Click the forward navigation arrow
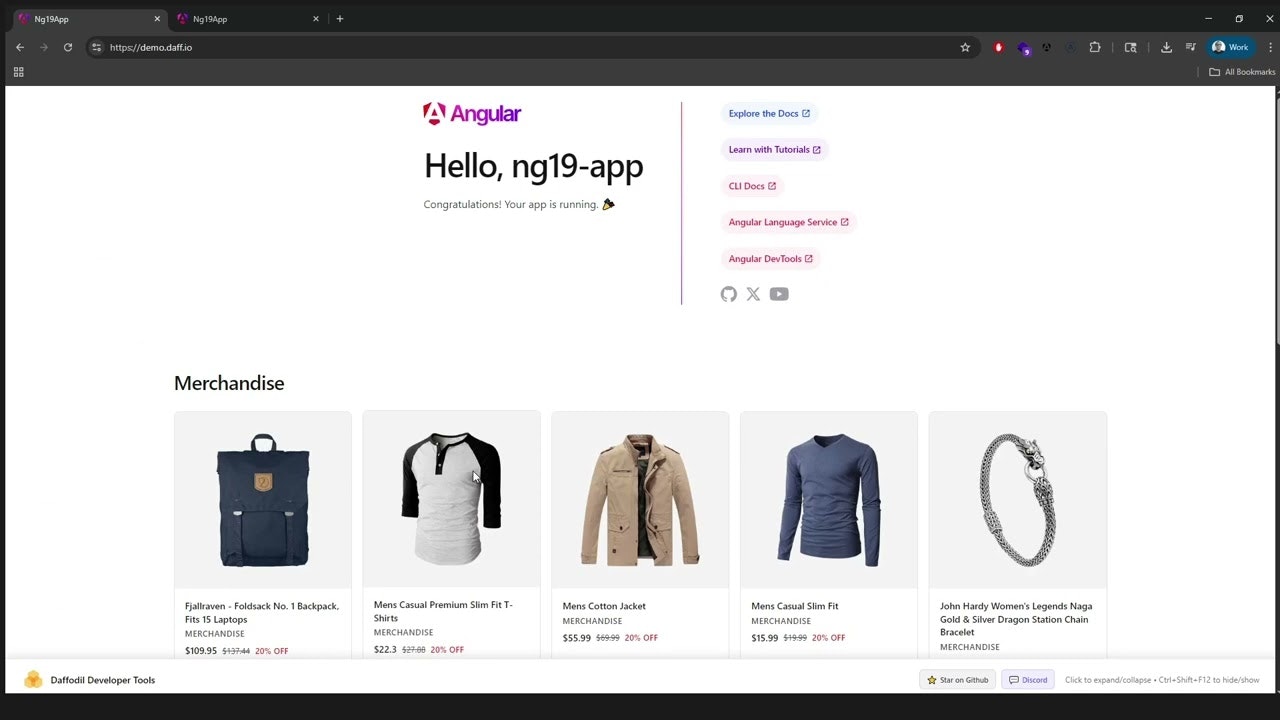Screen dimensions: 1280x720 (x=44, y=47)
